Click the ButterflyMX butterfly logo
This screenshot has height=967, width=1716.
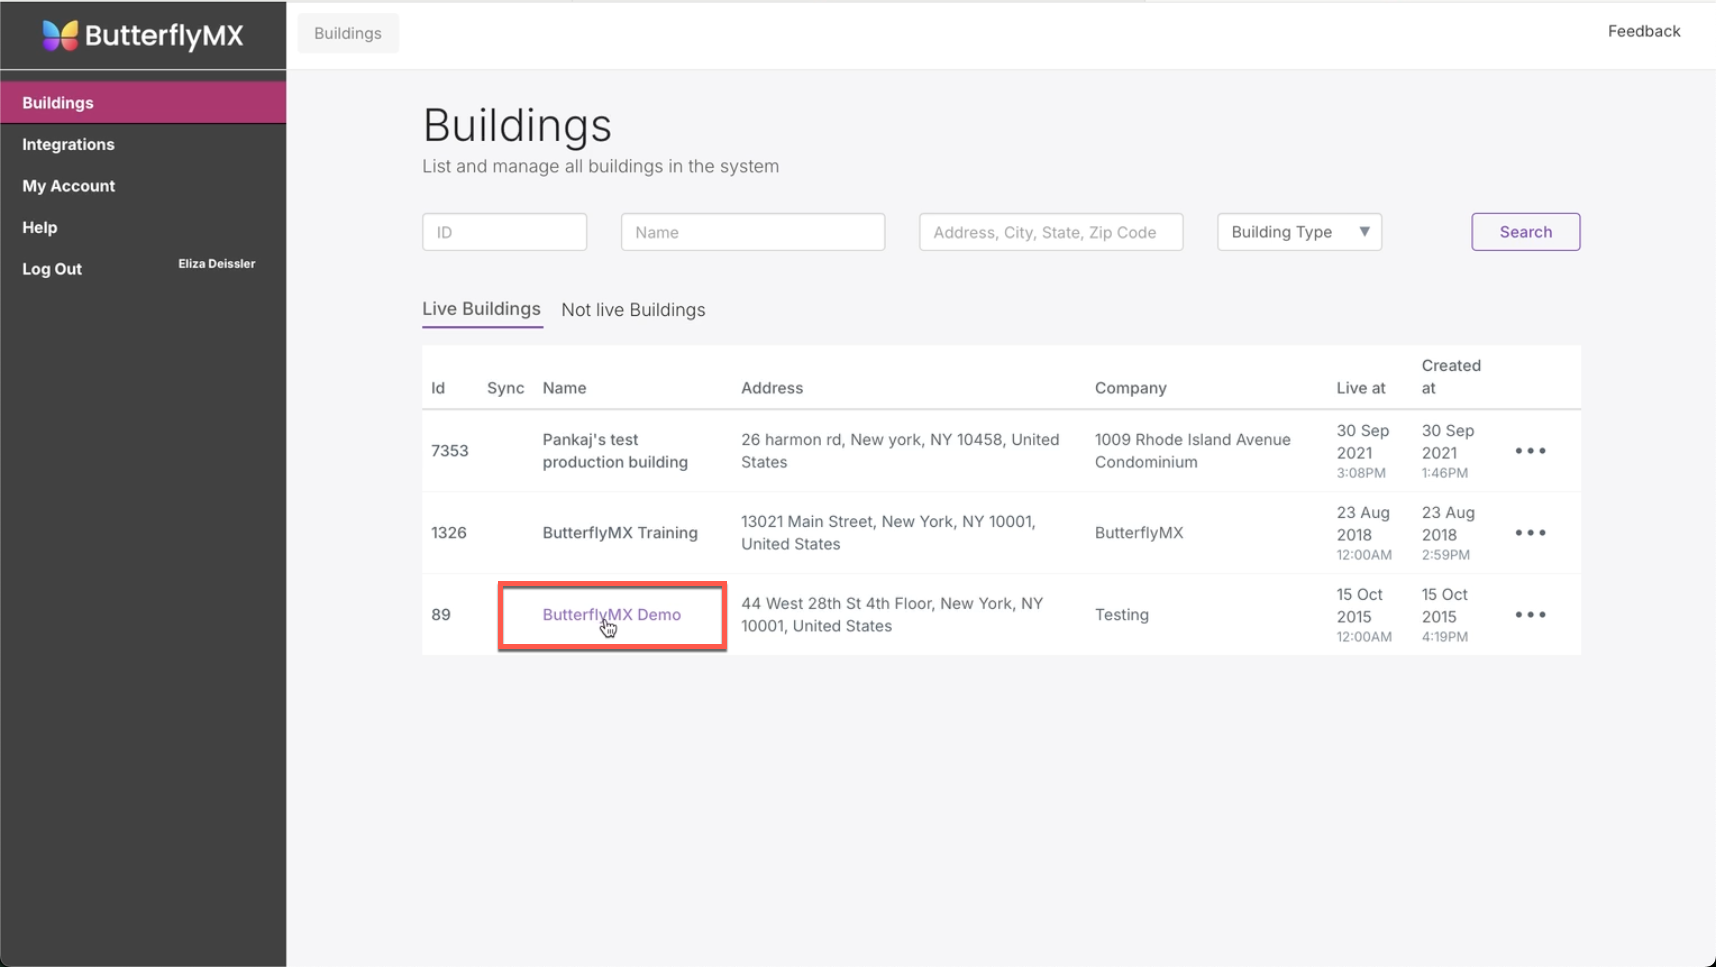pos(60,36)
